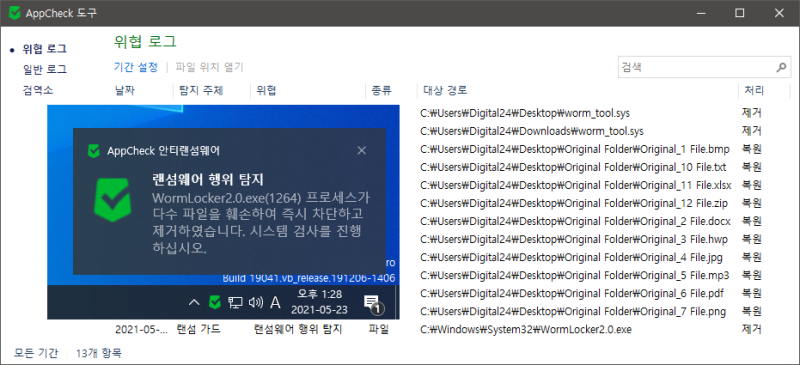This screenshot has height=365, width=800.
Task: Click the 랜섬웨어 행위 탐지 popup heading
Action: pyautogui.click(x=207, y=180)
